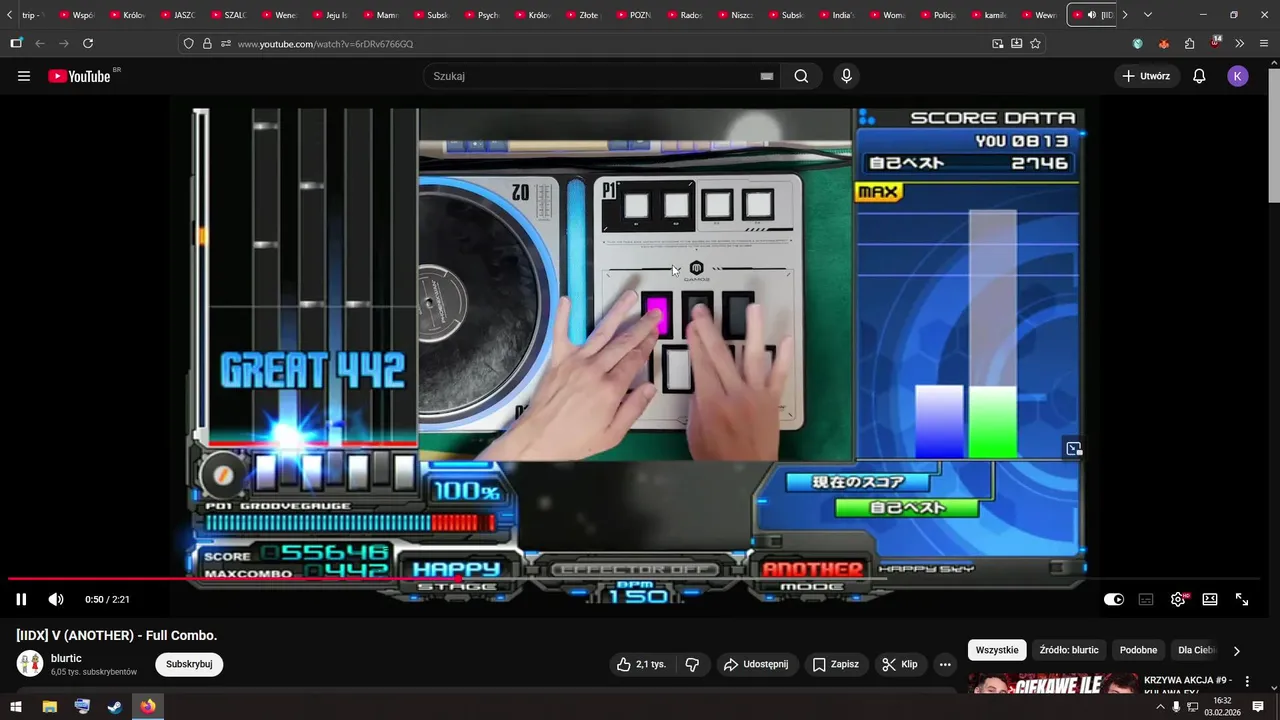Select the Podobne filter chip
This screenshot has height=720, width=1280.
tap(1138, 650)
